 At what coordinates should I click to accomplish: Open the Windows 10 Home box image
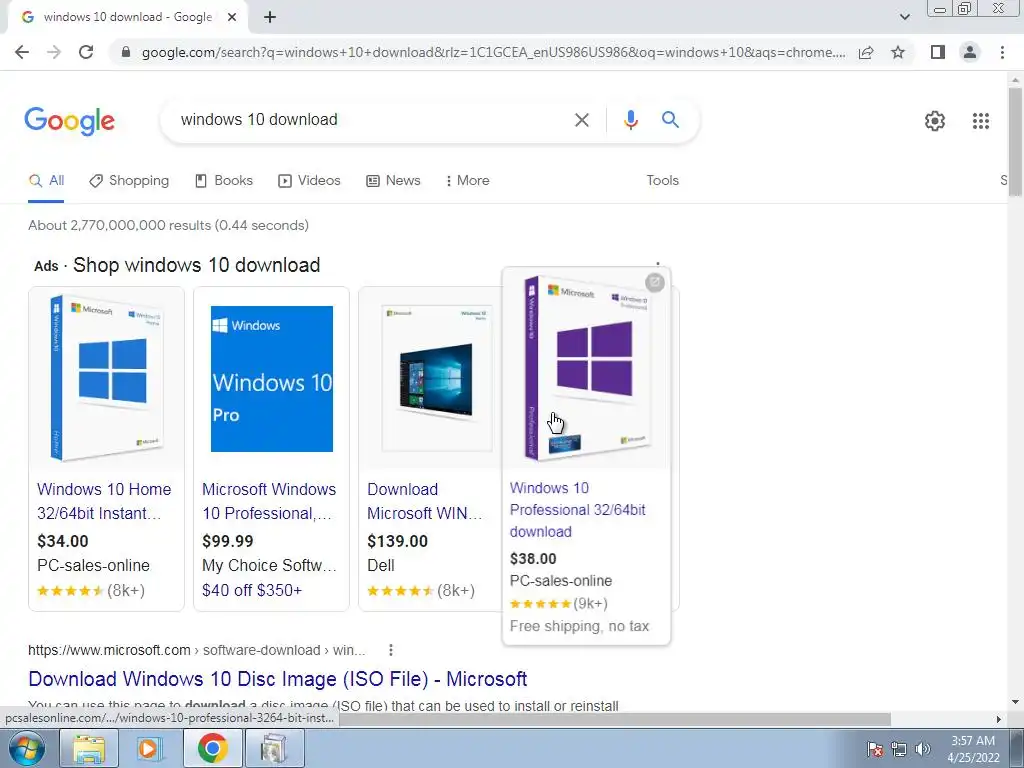pos(106,378)
